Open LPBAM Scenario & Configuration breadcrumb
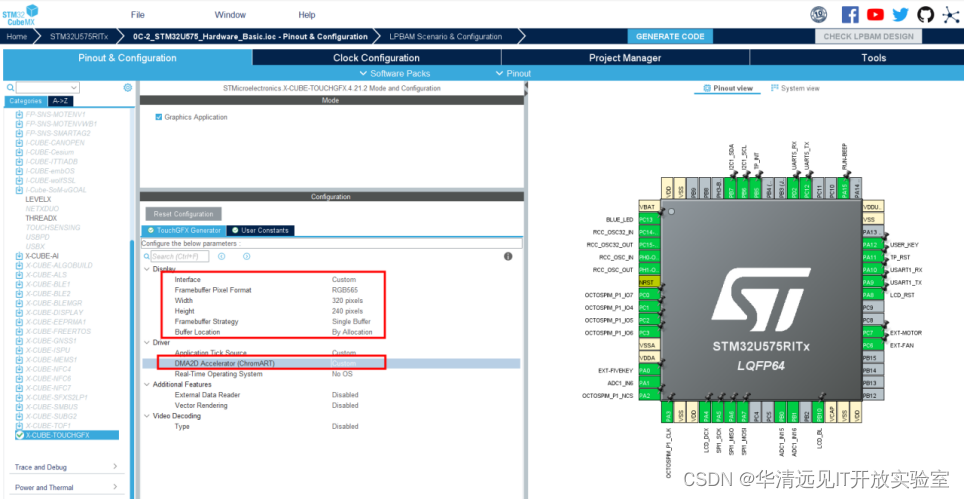Viewport: 964px width, 499px height. pyautogui.click(x=446, y=36)
